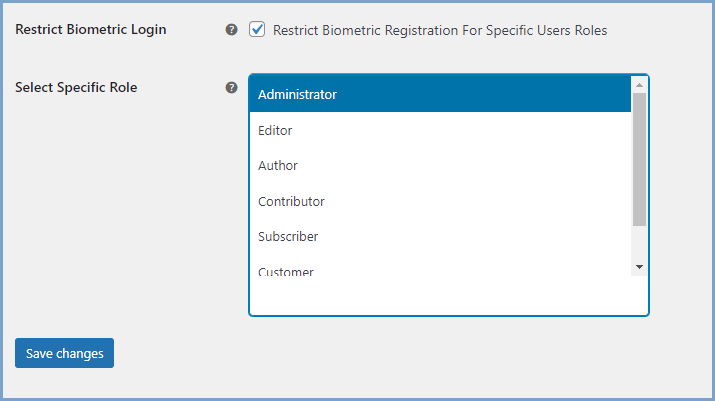Viewport: 715px width, 401px height.
Task: Click the Restrict Biometric Login heading
Action: [91, 30]
